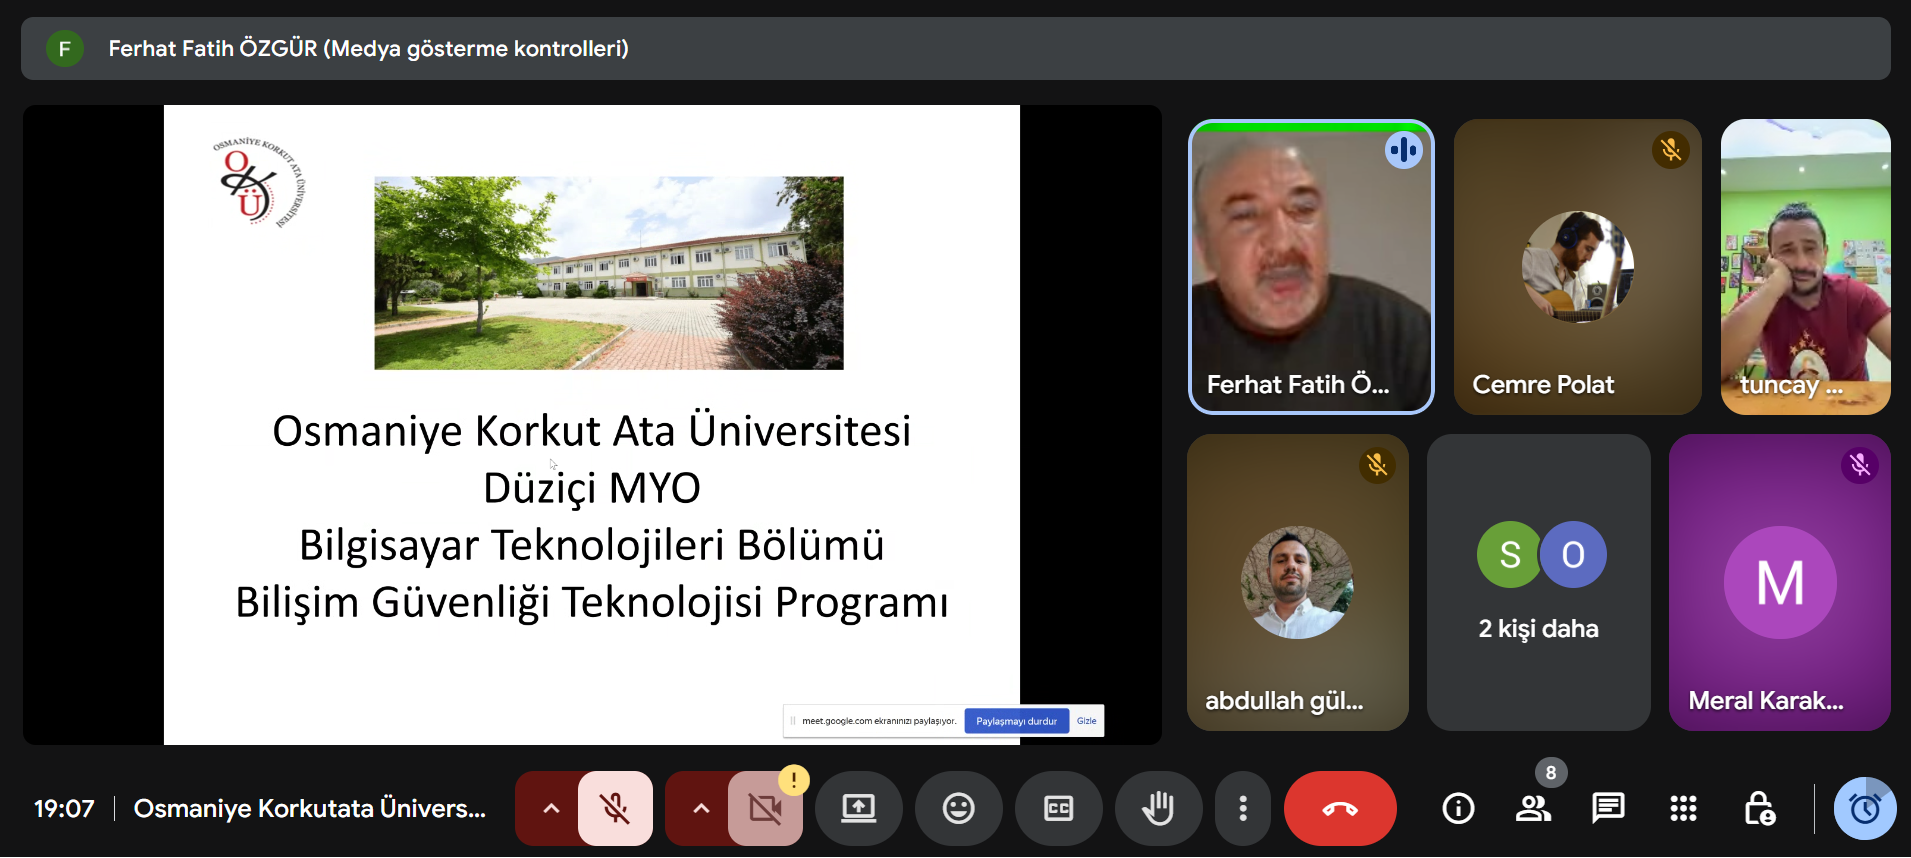Expand video settings chevron beside camera
The width and height of the screenshot is (1911, 858).
701,808
